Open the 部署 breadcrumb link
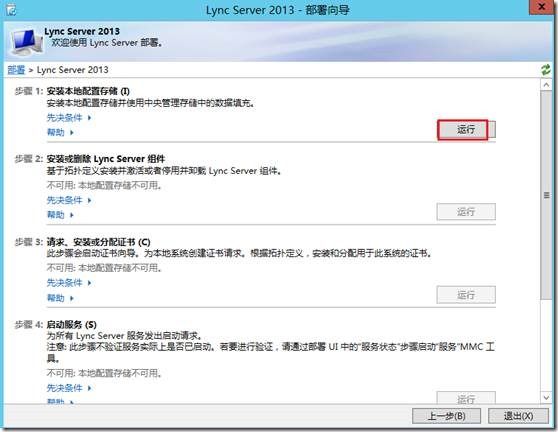 point(16,70)
